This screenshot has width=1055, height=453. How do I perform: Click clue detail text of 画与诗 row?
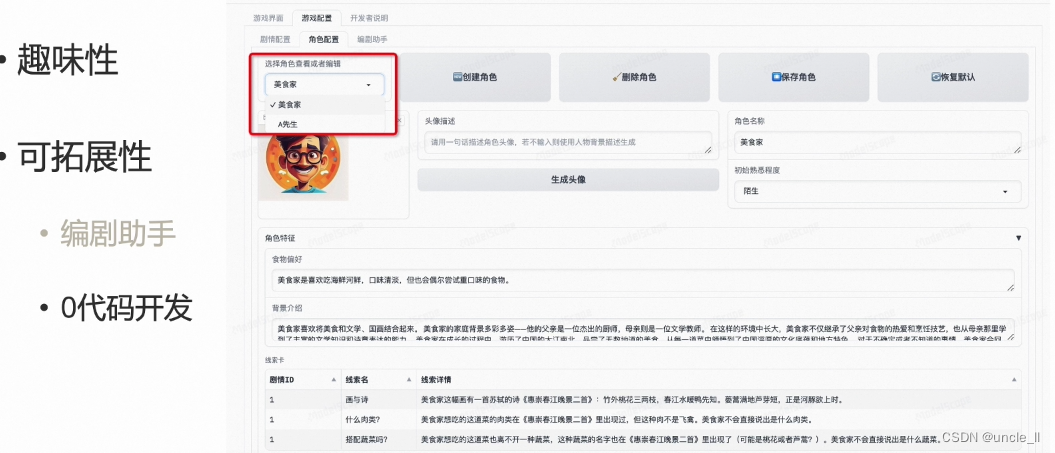(x=632, y=399)
